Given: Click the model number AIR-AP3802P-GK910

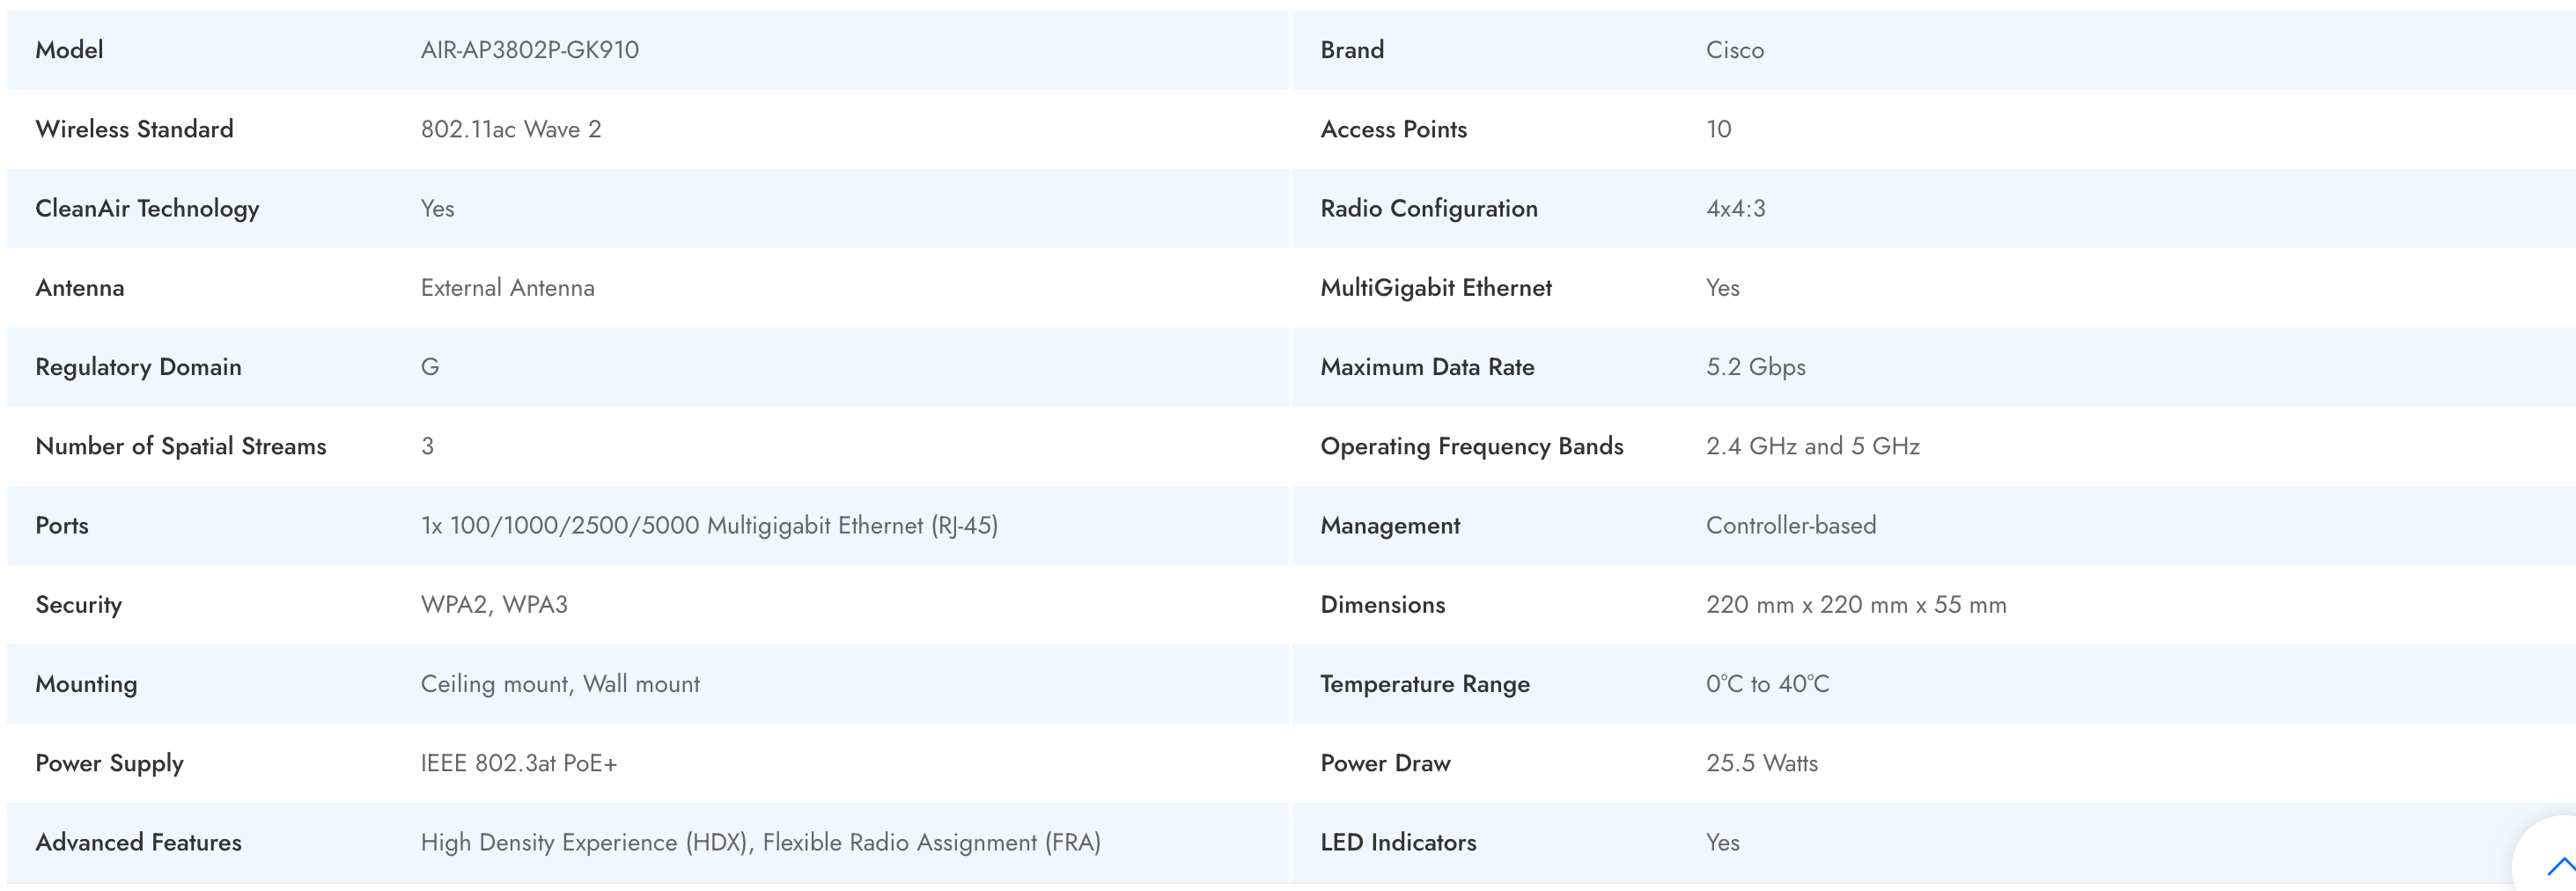Looking at the screenshot, I should pos(529,50).
